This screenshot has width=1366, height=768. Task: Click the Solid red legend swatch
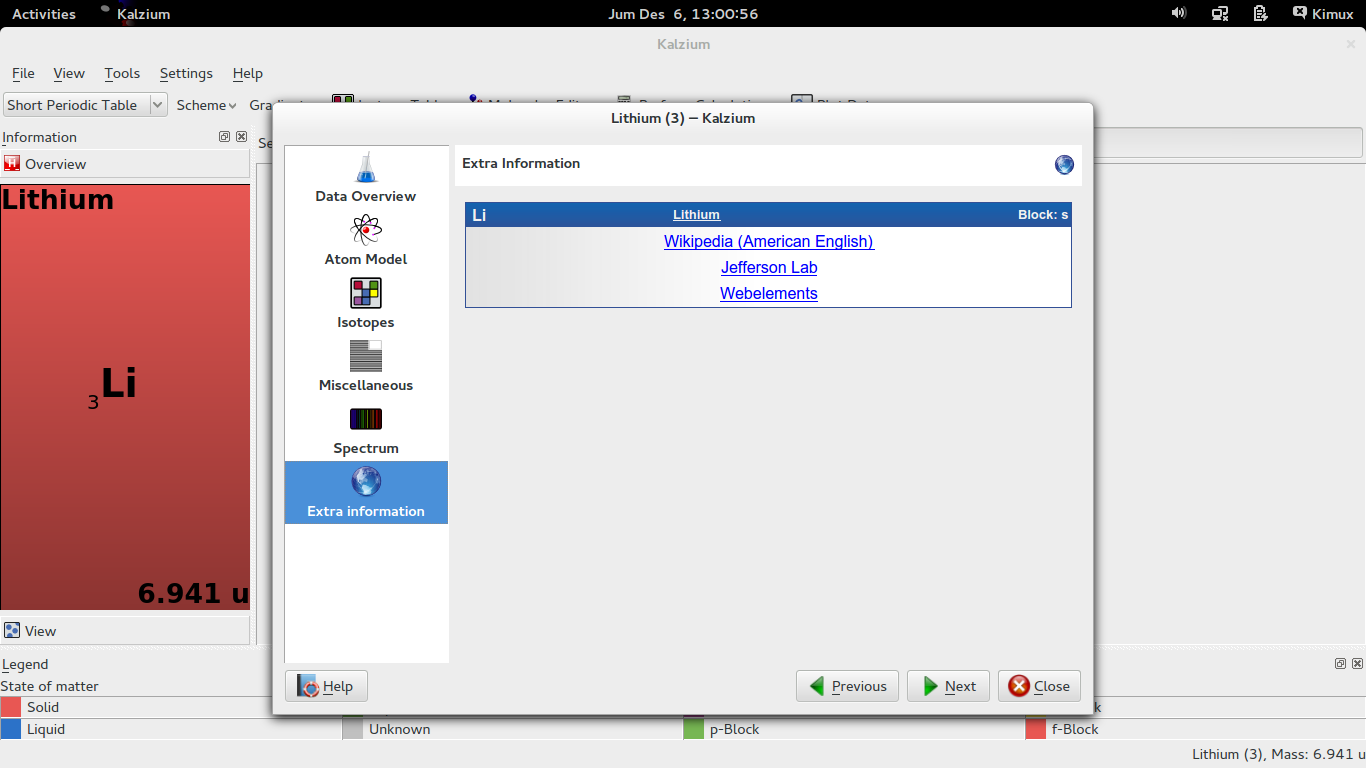coord(11,707)
